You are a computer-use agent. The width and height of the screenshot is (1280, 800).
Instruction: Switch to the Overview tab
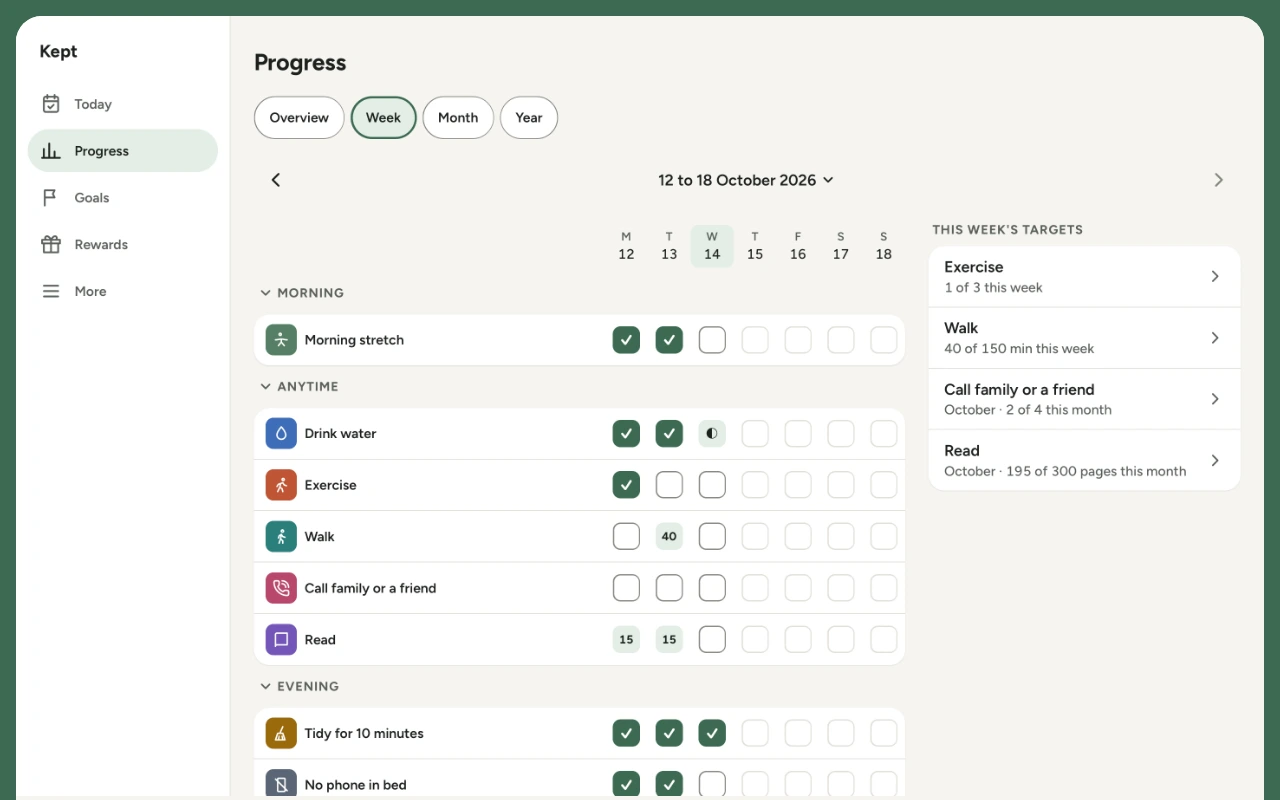(x=299, y=117)
